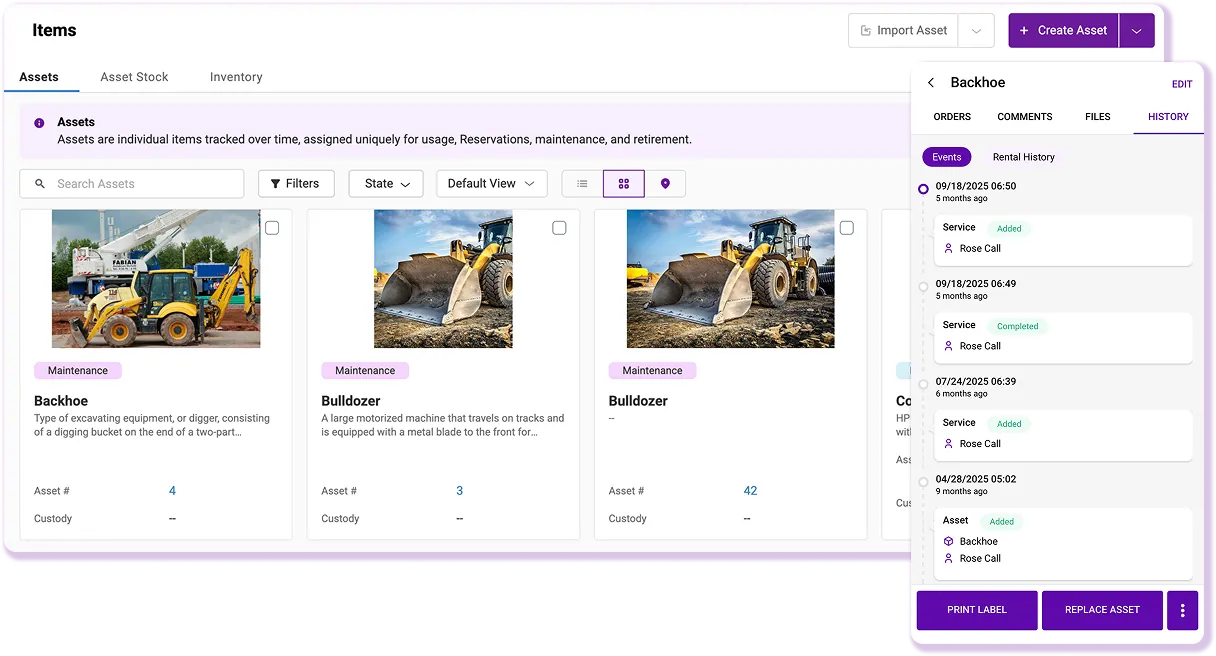Switch to list view icon
The height and width of the screenshot is (656, 1216).
click(x=582, y=184)
